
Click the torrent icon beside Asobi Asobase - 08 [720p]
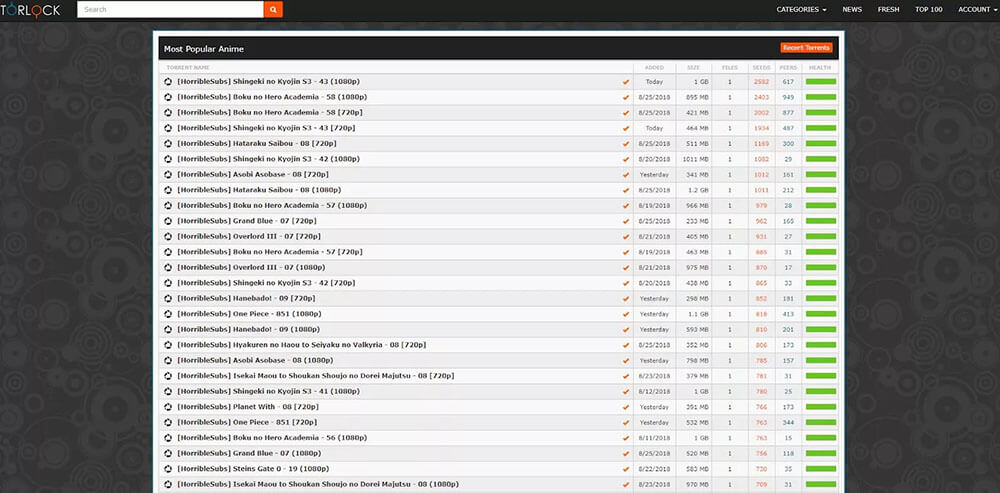(x=168, y=175)
